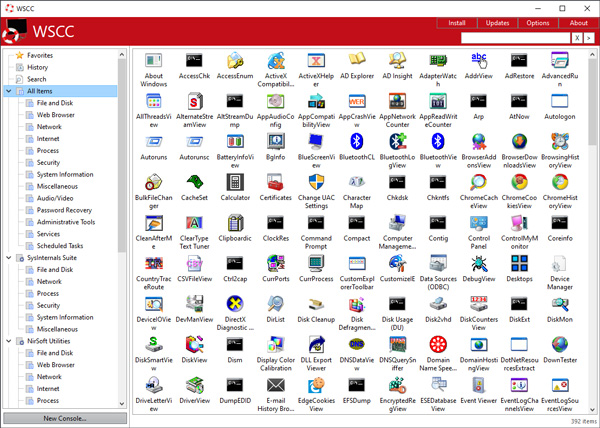The width and height of the screenshot is (600, 428).
Task: Collapse the SysInternals Suite node
Action: click(x=8, y=258)
